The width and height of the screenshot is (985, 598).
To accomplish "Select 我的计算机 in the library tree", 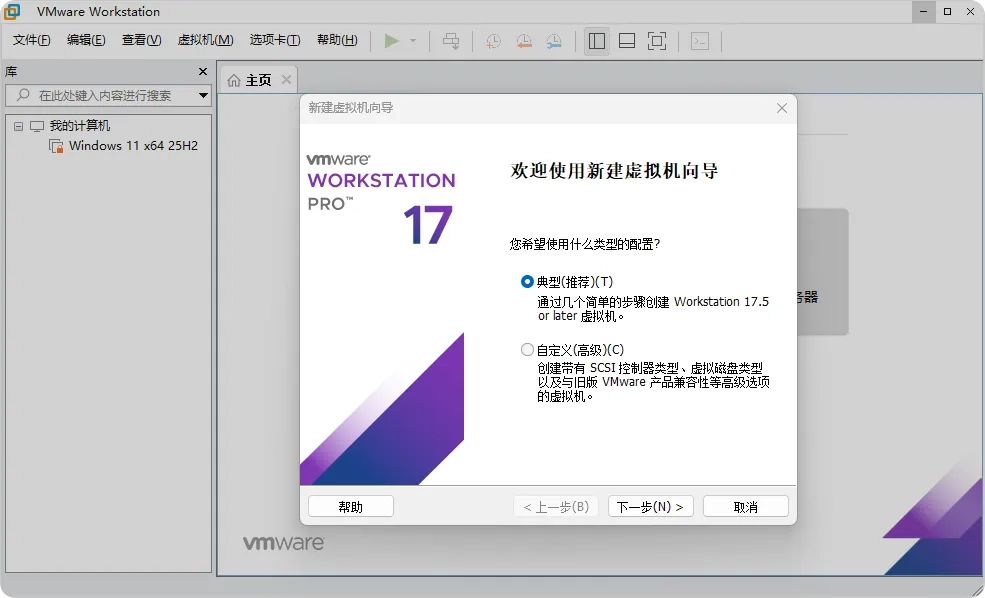I will coord(80,126).
